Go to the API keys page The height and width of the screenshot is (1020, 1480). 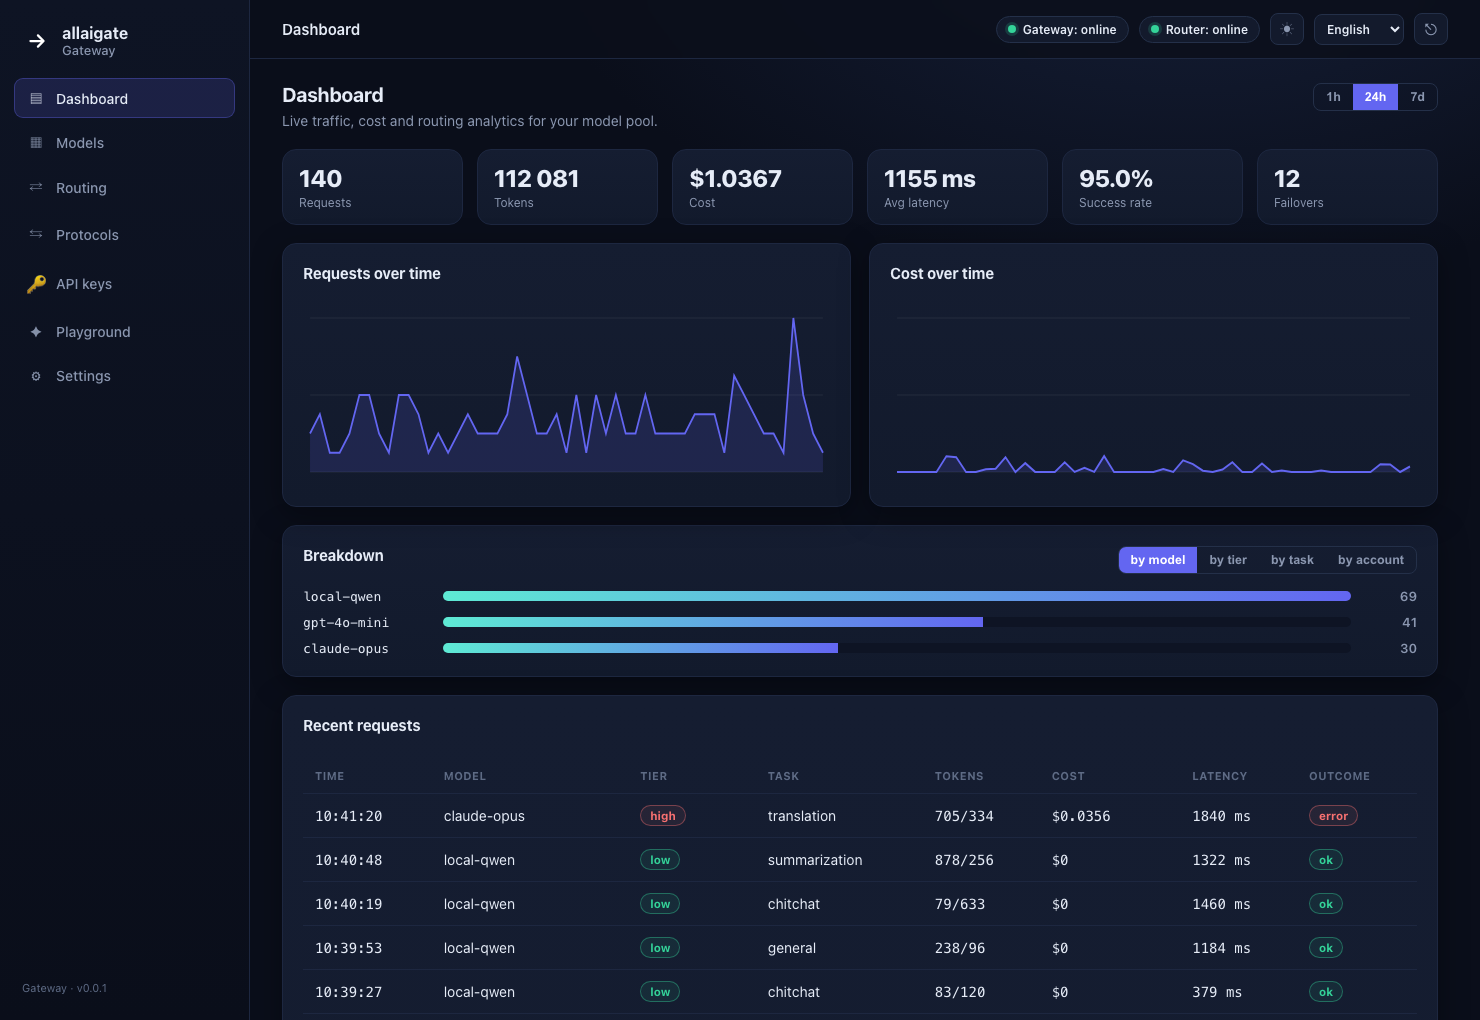(124, 284)
